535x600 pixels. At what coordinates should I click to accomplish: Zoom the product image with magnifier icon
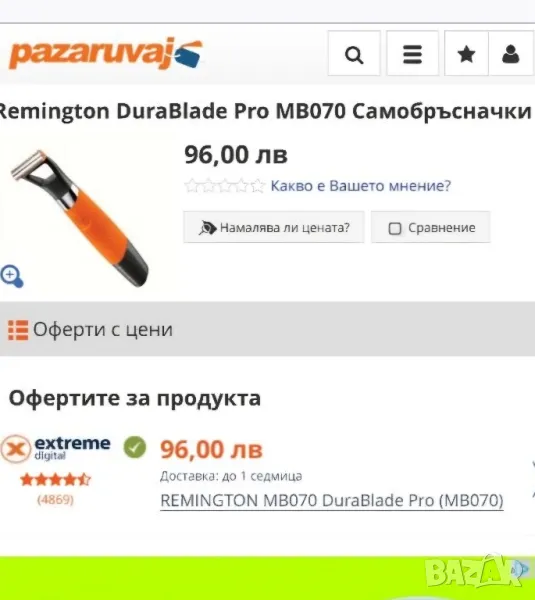(12, 276)
